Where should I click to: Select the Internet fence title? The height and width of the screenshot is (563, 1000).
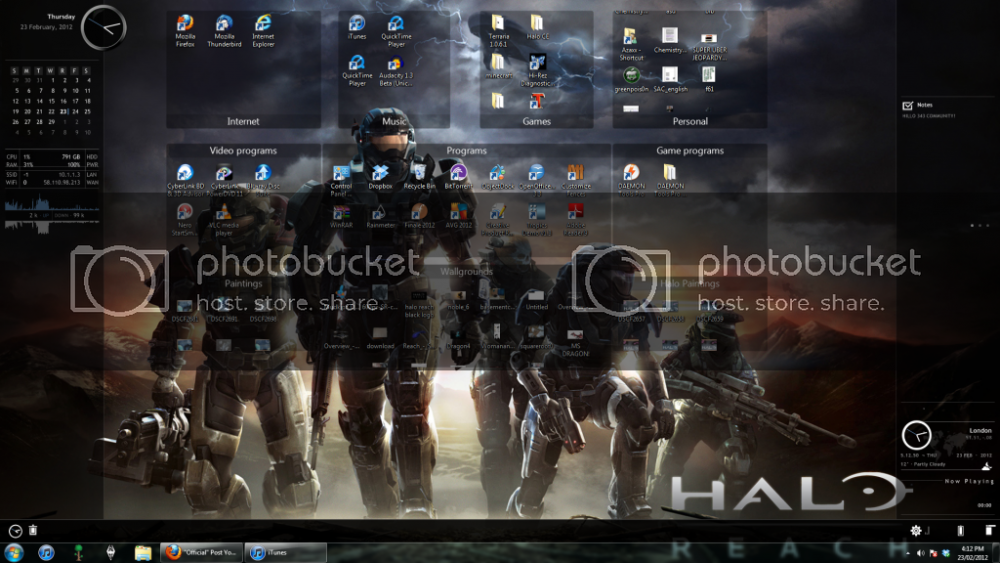tap(243, 121)
